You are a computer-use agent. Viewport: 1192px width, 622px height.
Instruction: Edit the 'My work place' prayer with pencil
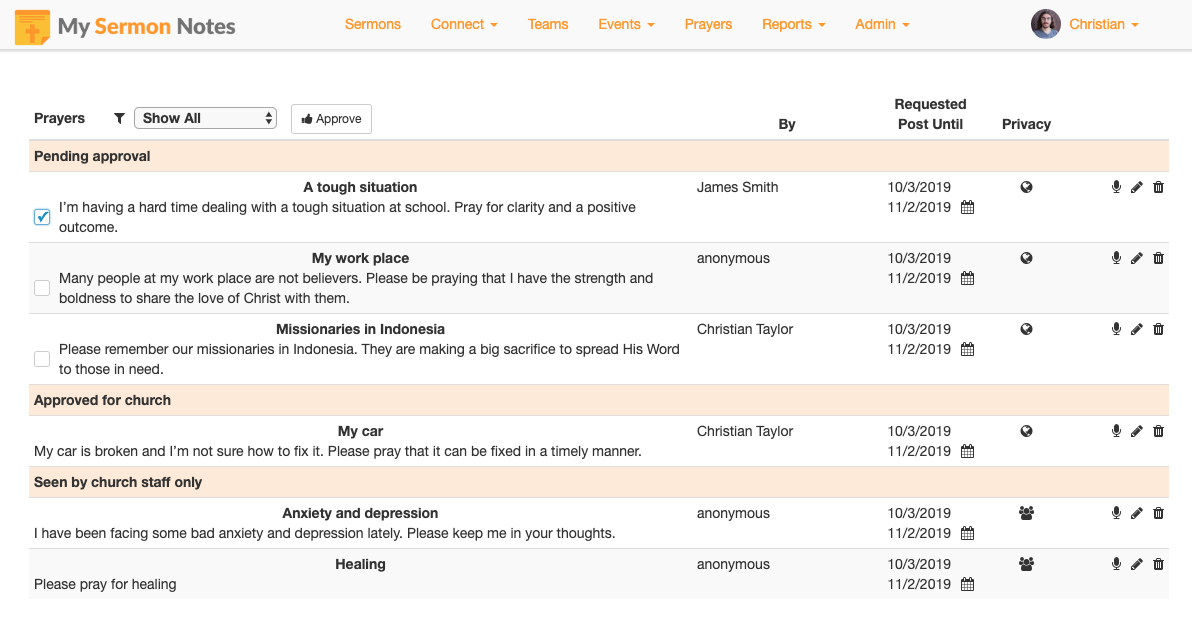pyautogui.click(x=1136, y=258)
